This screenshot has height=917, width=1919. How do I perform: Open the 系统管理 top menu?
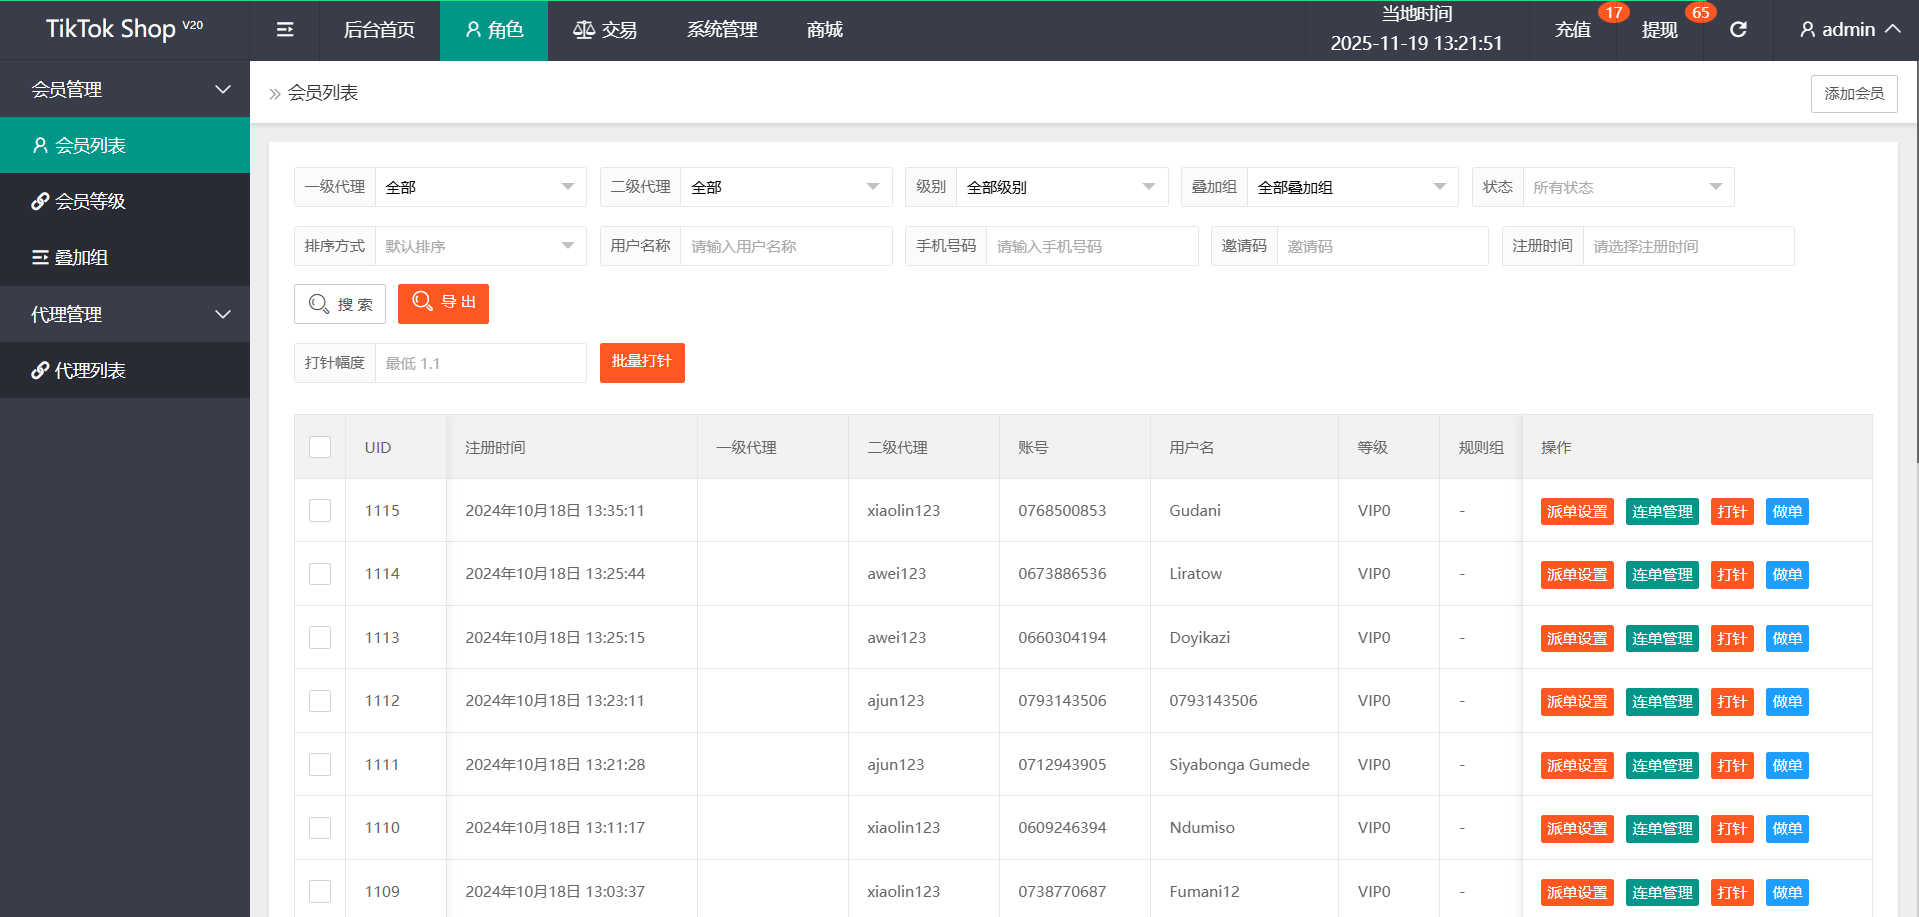click(722, 30)
